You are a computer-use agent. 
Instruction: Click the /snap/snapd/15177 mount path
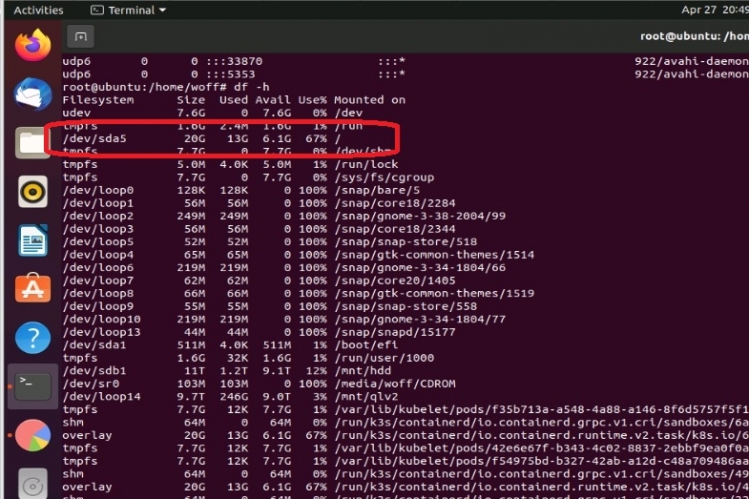click(x=395, y=332)
